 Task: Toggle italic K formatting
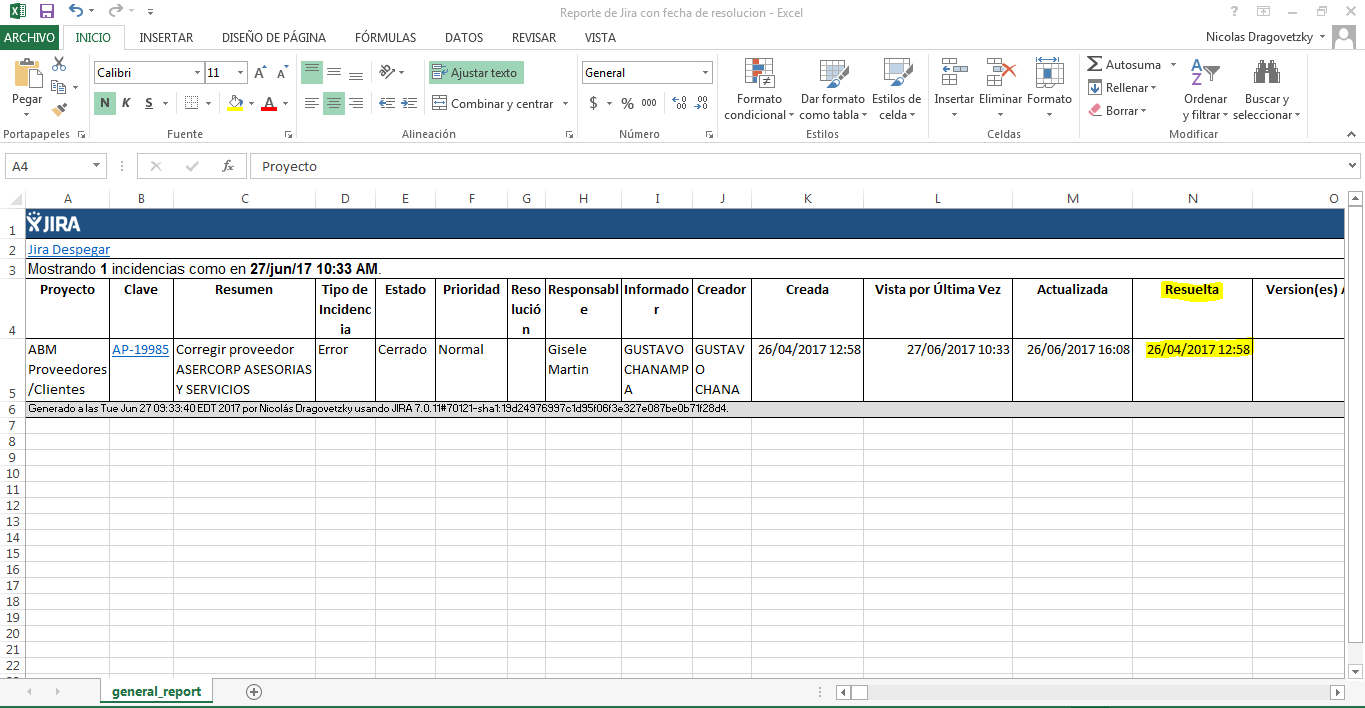pos(126,103)
